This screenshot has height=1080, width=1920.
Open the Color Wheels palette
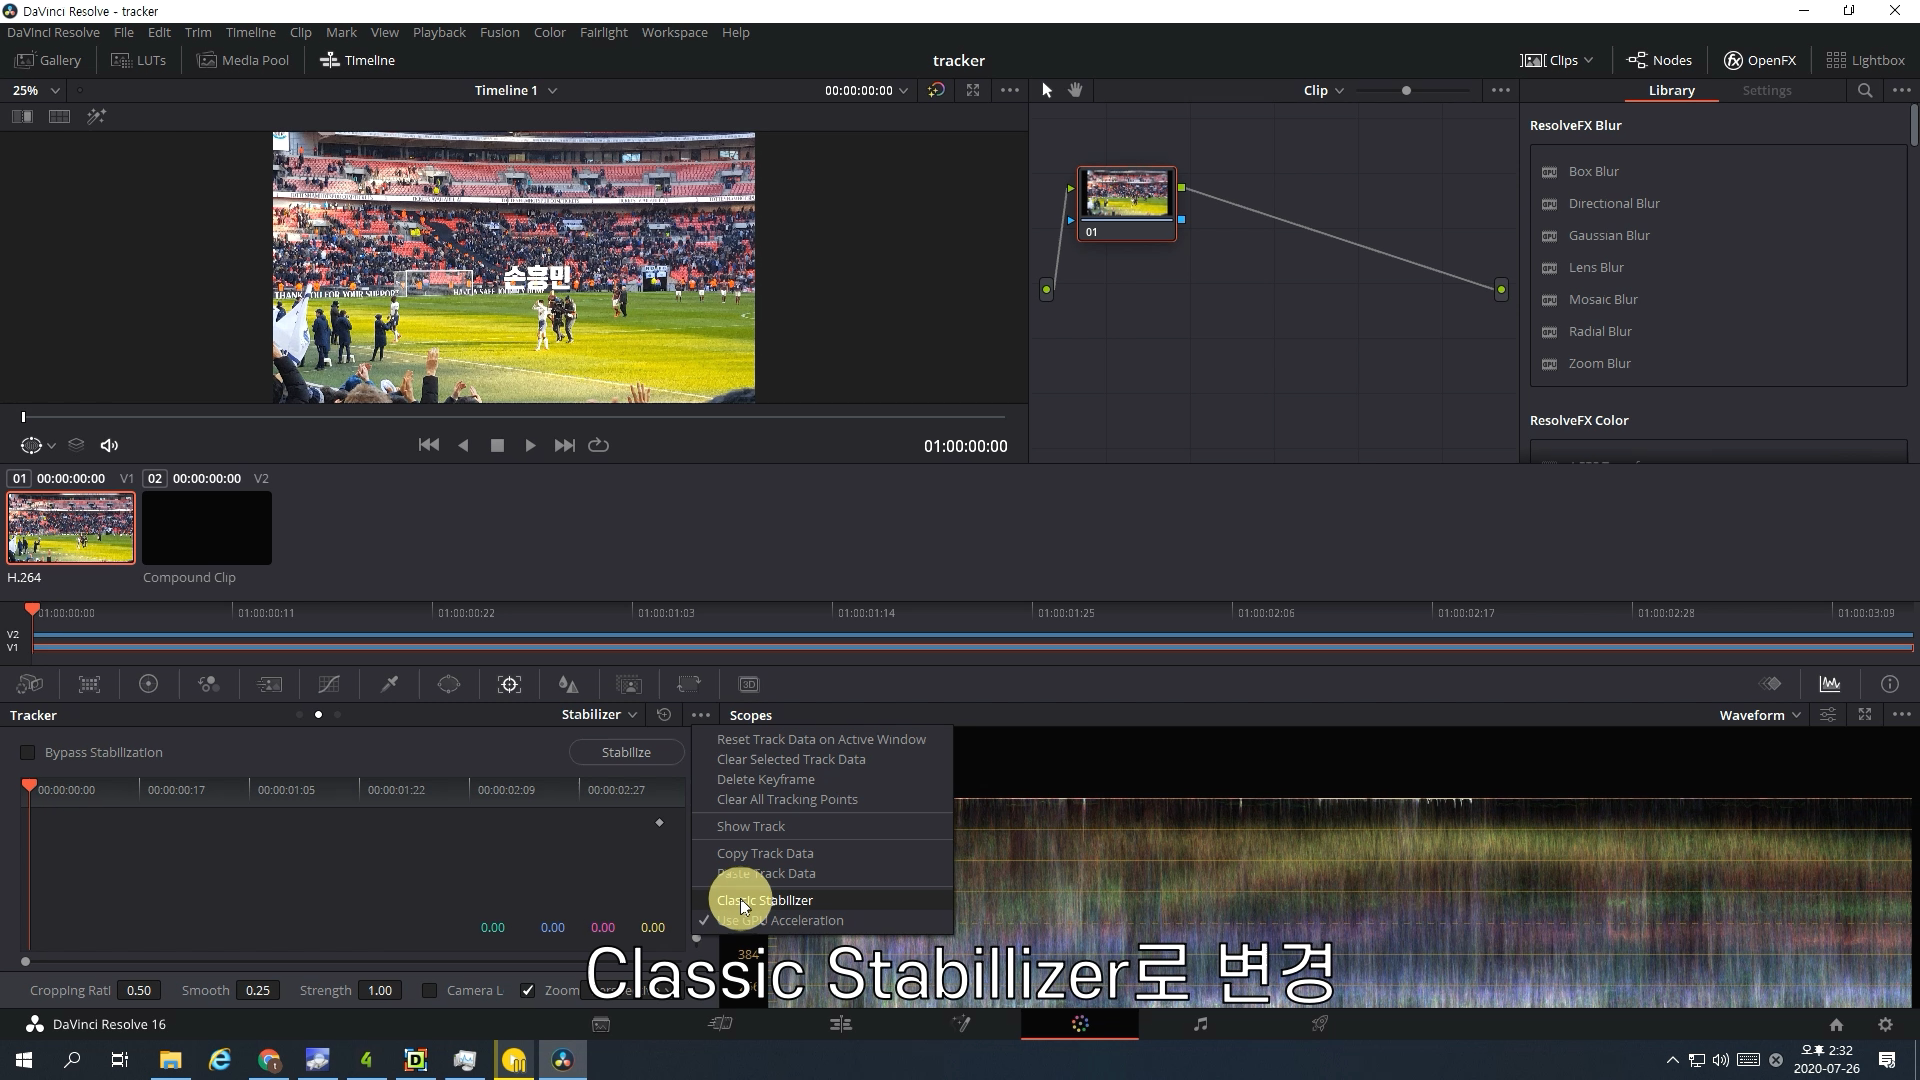pos(148,684)
